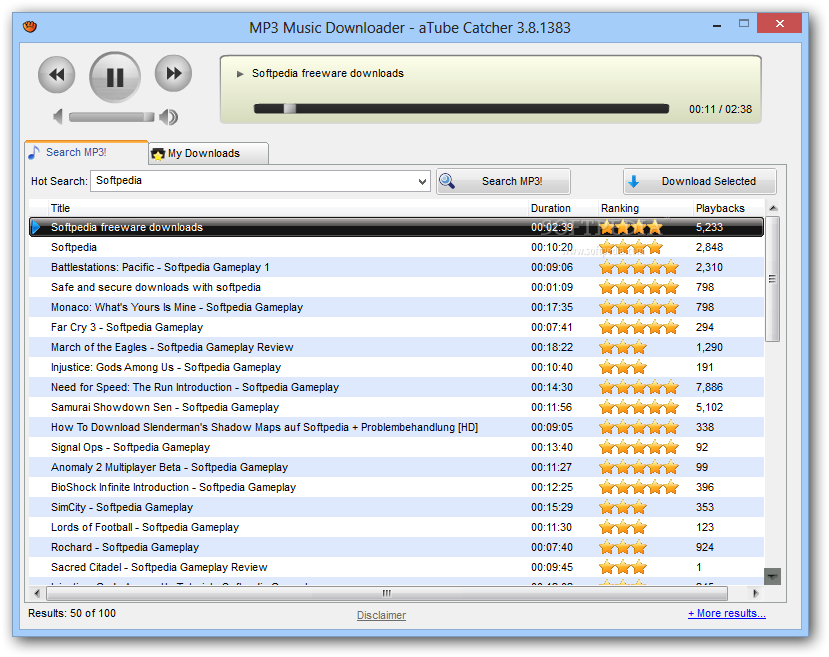Select 'Battlestations: Pacific - Softpedia Gameplay 1'
Viewport: 829px width, 657px height.
[397, 267]
